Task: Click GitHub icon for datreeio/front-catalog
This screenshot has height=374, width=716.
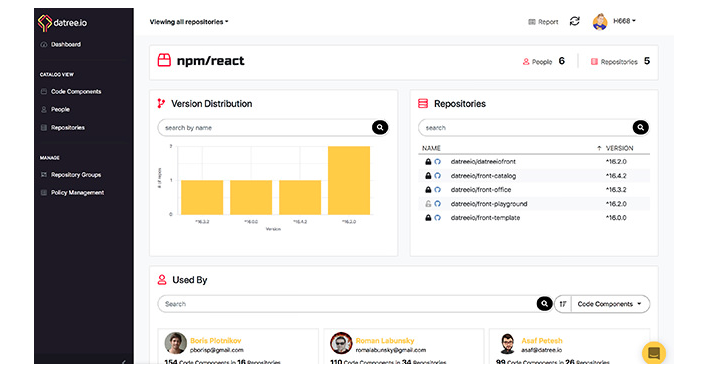Action: [x=437, y=176]
